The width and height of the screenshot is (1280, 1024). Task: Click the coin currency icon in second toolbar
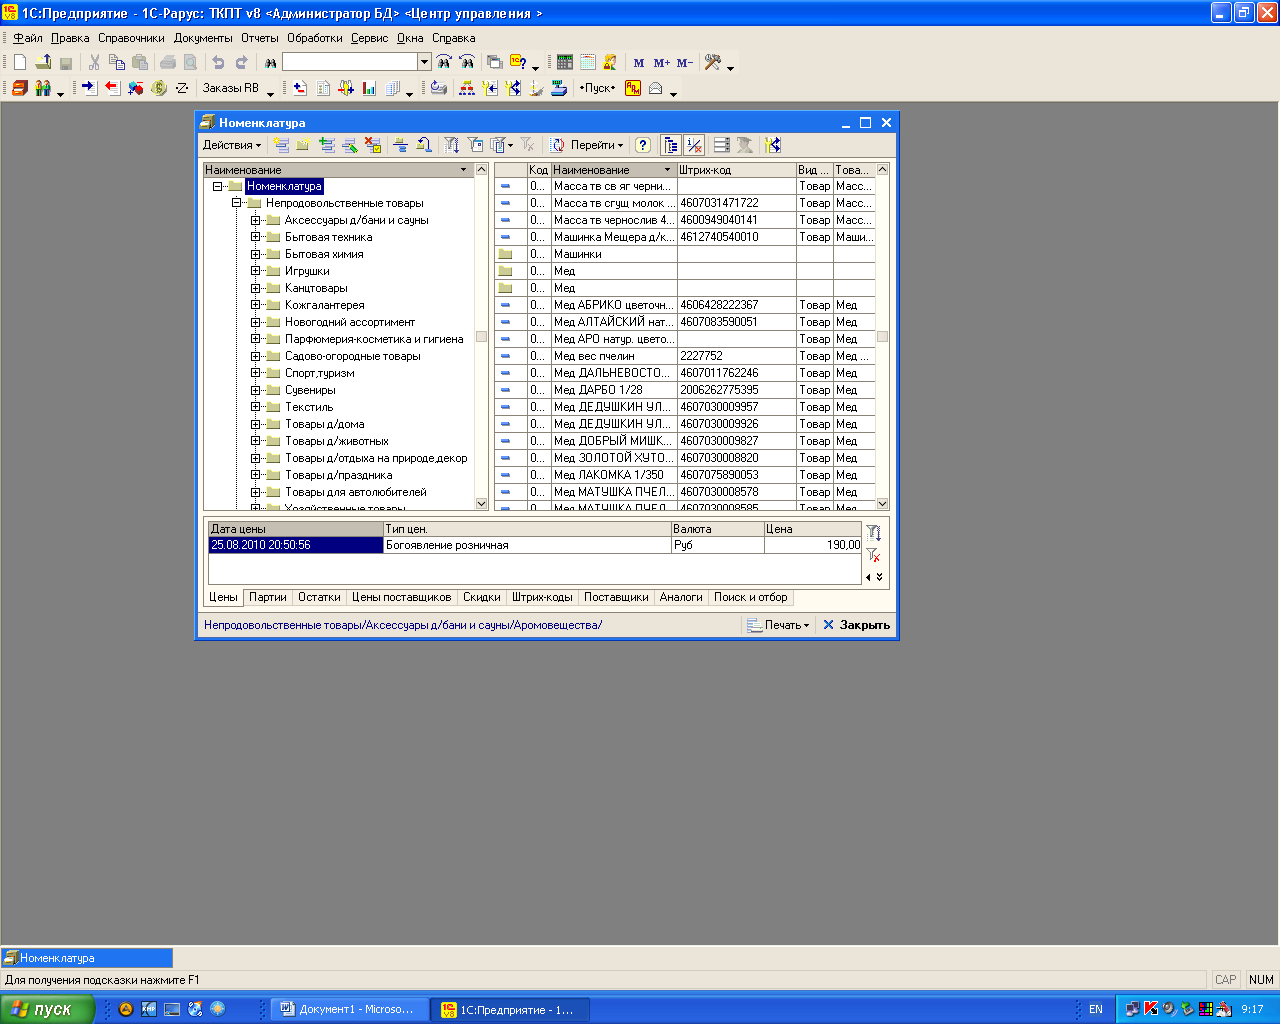[159, 88]
